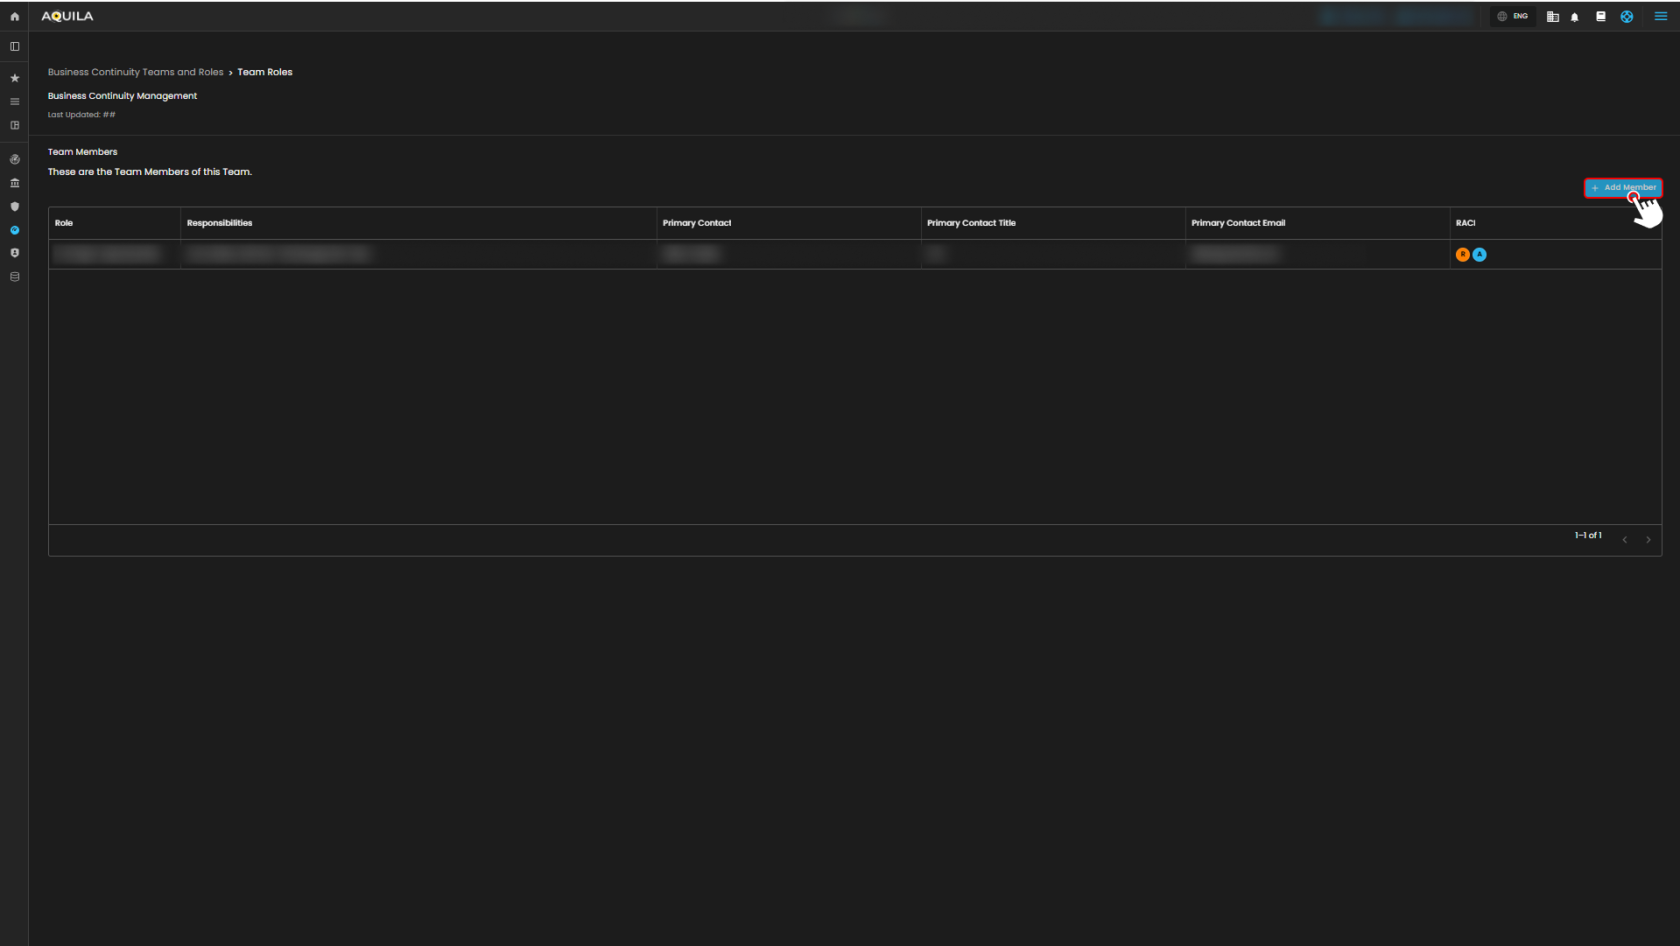
Task: Select the globe icon in the sidebar
Action: click(14, 159)
